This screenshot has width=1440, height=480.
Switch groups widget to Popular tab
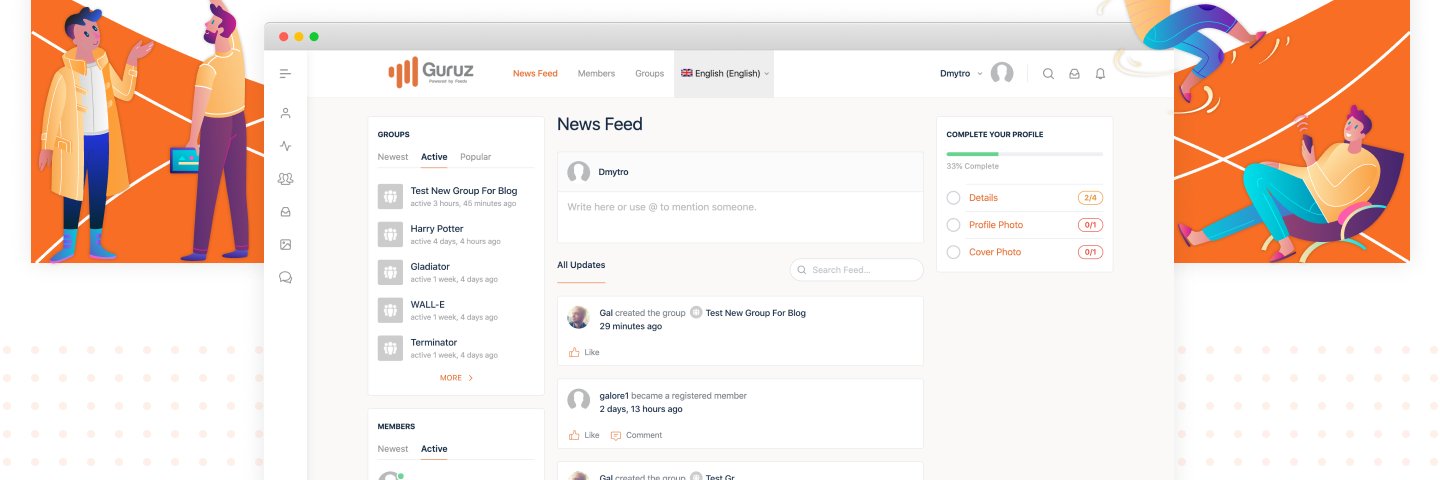click(475, 157)
